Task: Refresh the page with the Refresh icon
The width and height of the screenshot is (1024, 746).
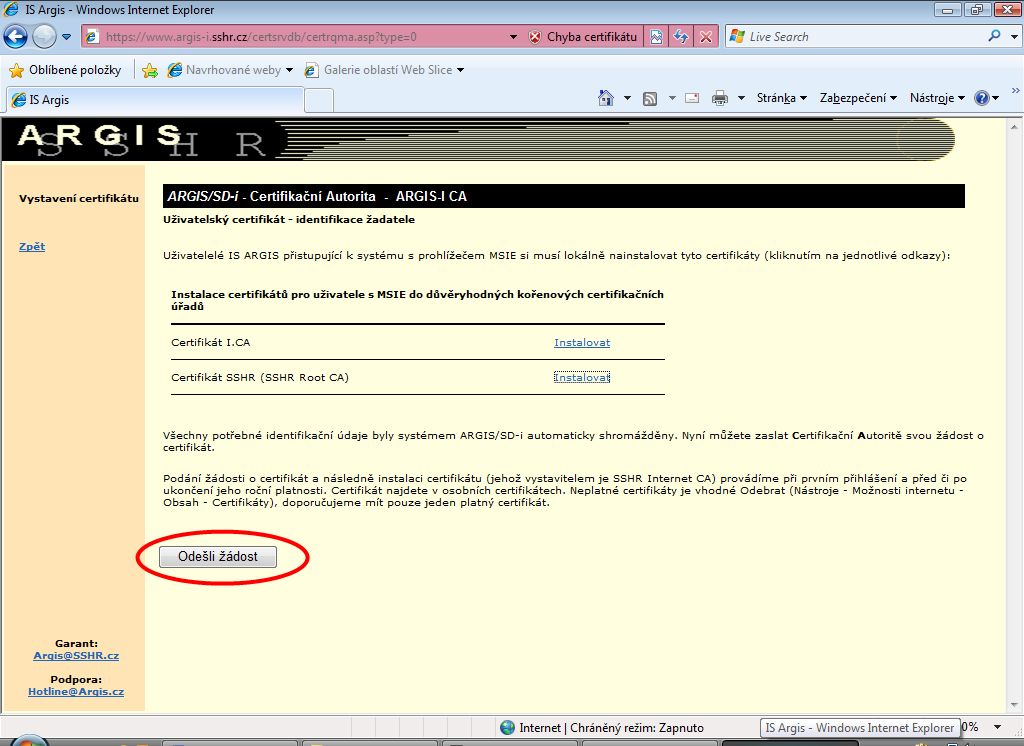Action: (x=681, y=37)
